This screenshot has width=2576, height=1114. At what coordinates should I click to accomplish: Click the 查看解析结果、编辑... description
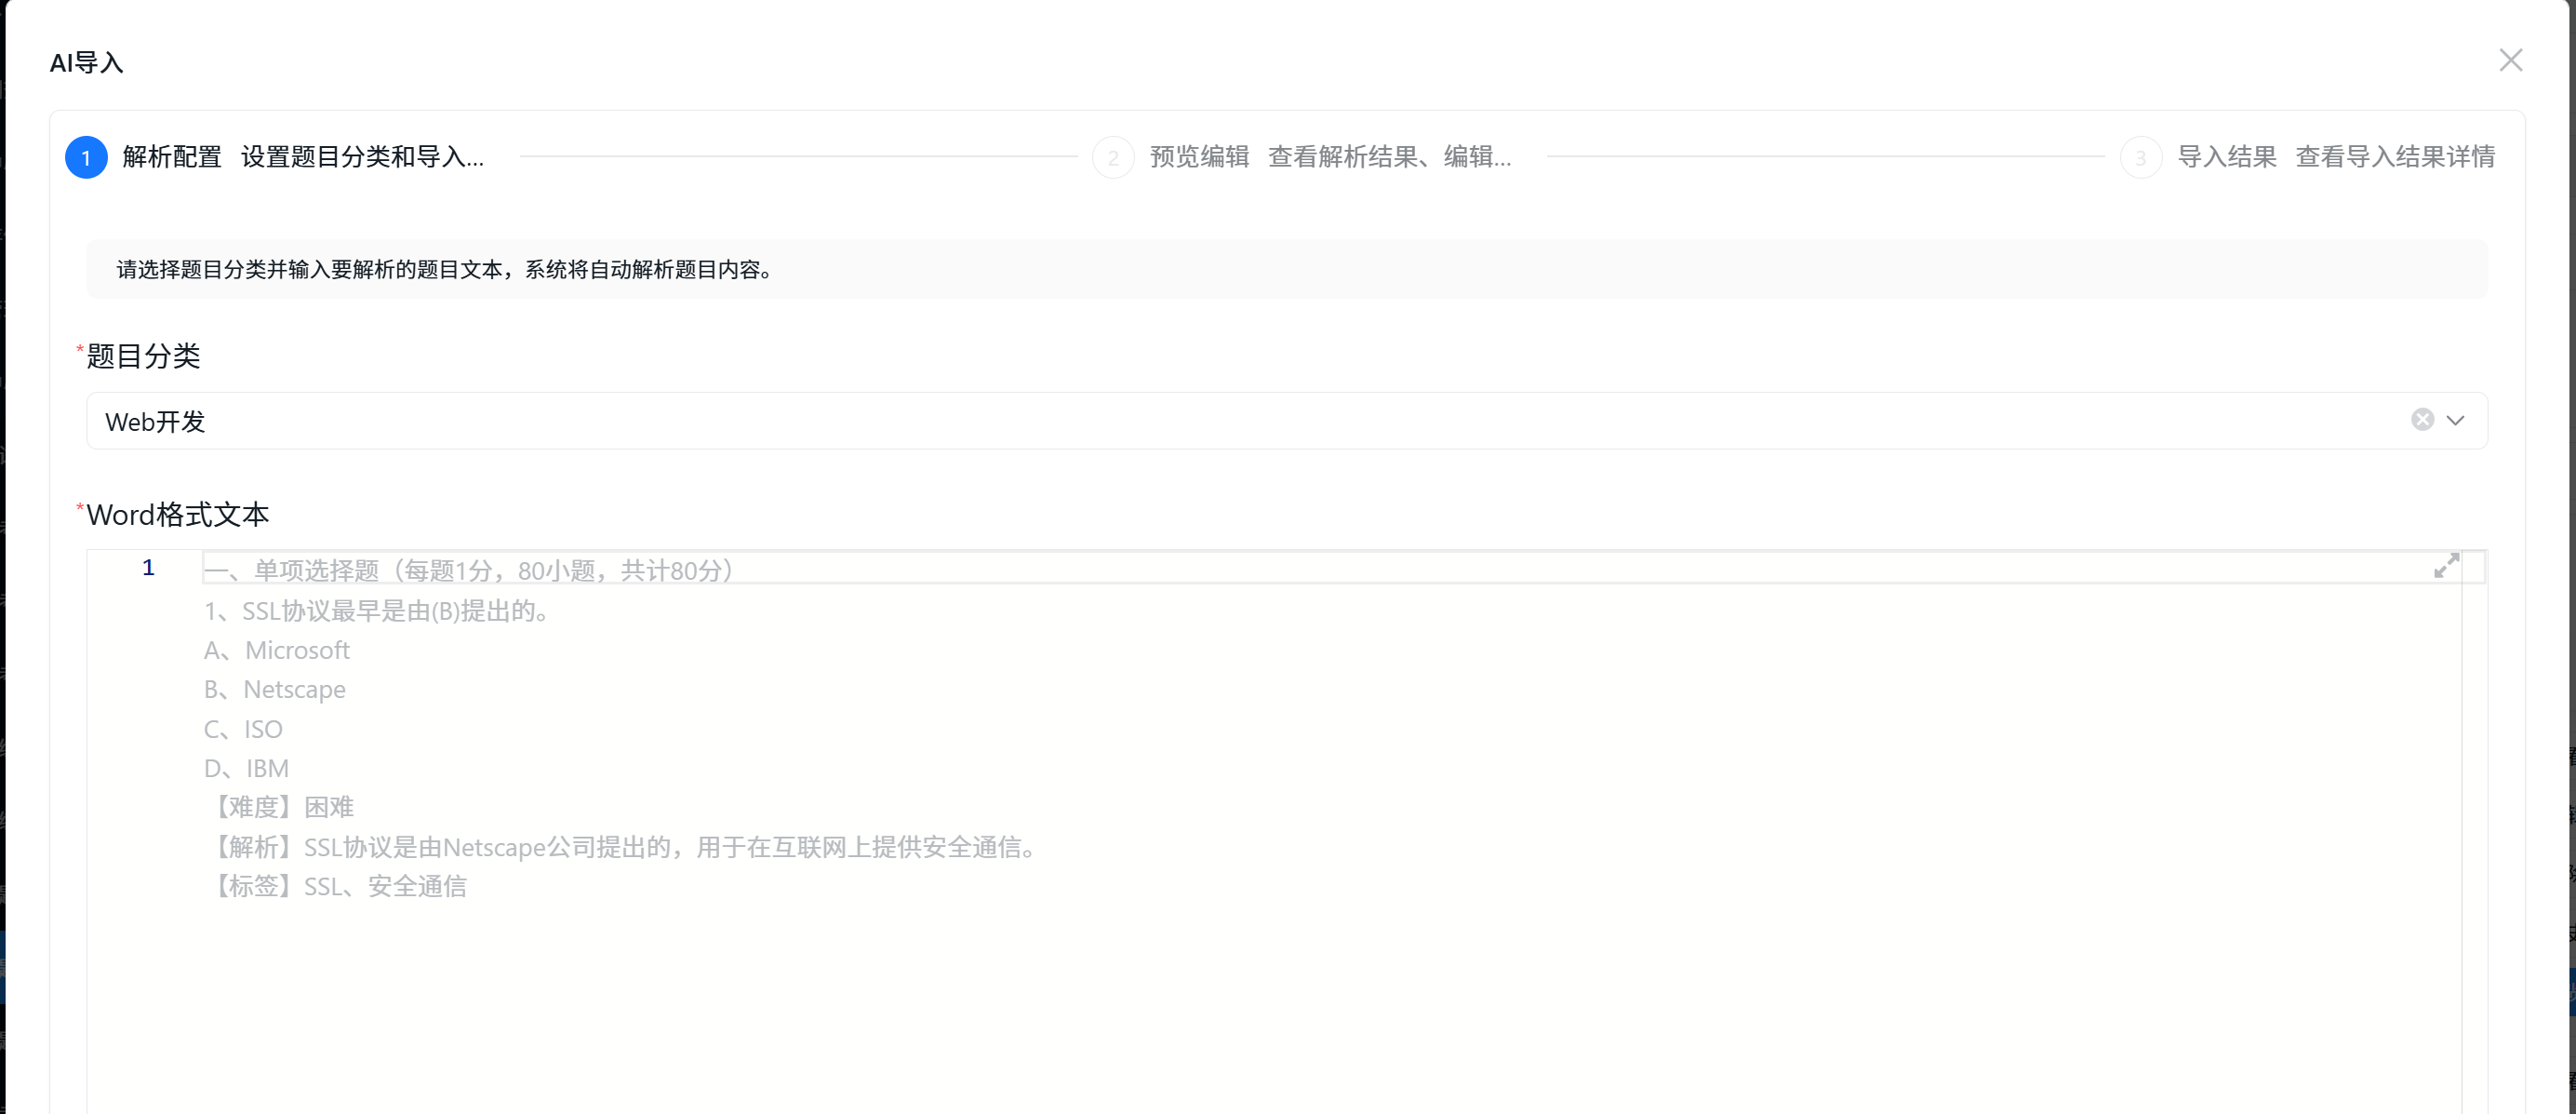pos(1389,157)
